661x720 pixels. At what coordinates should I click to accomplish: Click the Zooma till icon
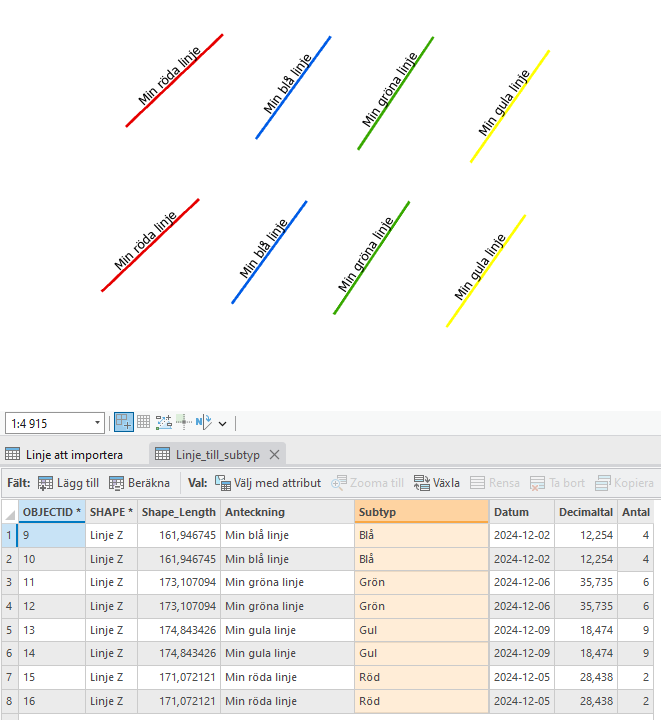339,482
